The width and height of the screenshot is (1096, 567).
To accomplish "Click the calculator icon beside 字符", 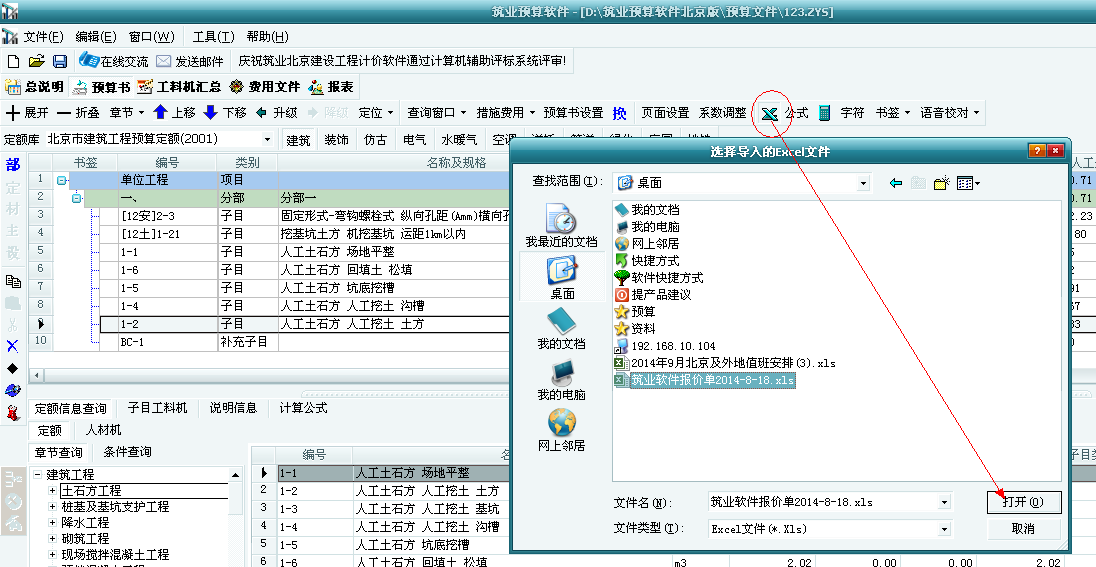I will [825, 113].
